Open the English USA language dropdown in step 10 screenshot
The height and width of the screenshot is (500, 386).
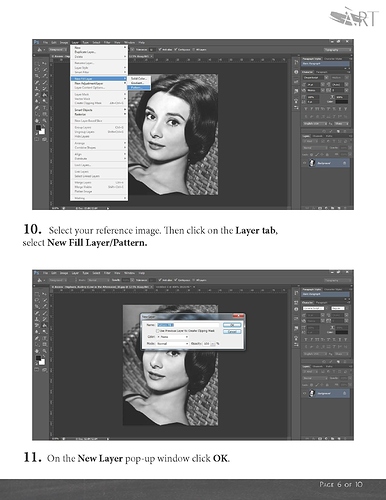click(x=315, y=124)
